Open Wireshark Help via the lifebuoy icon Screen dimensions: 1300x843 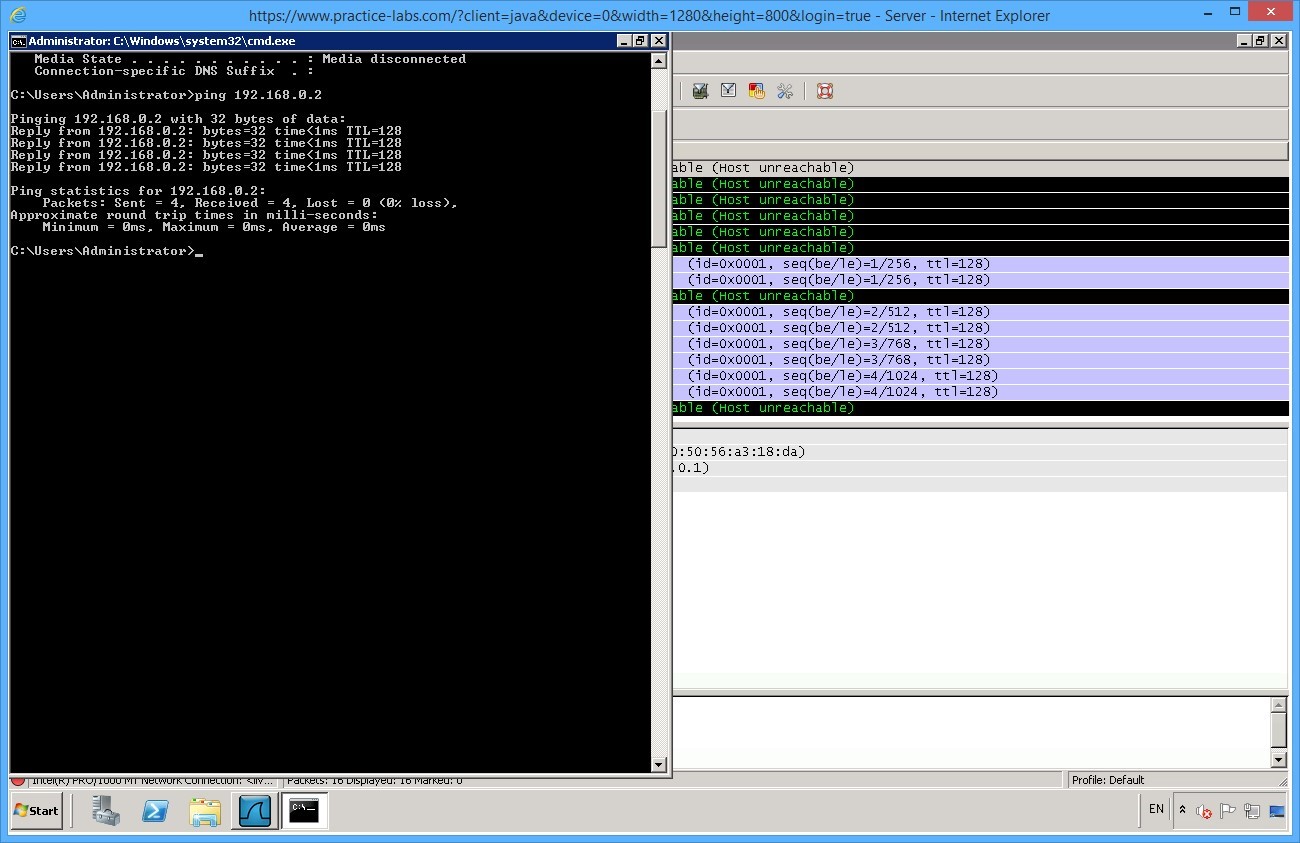click(x=824, y=90)
